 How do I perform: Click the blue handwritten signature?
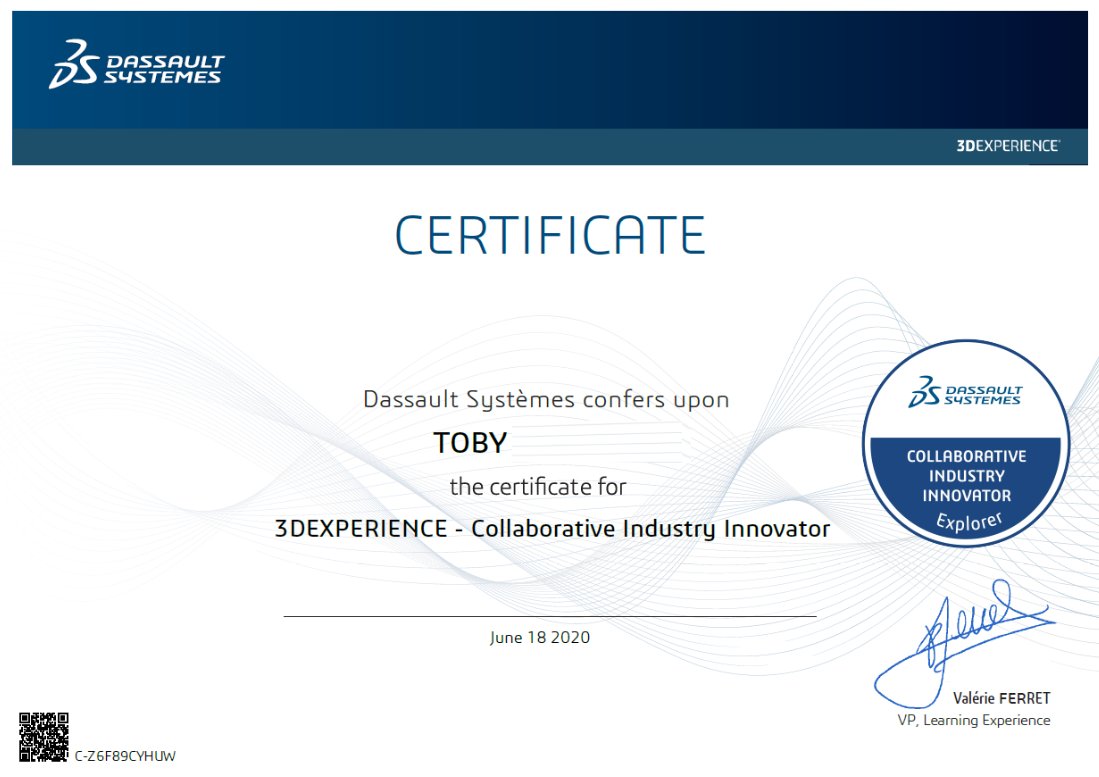(964, 642)
